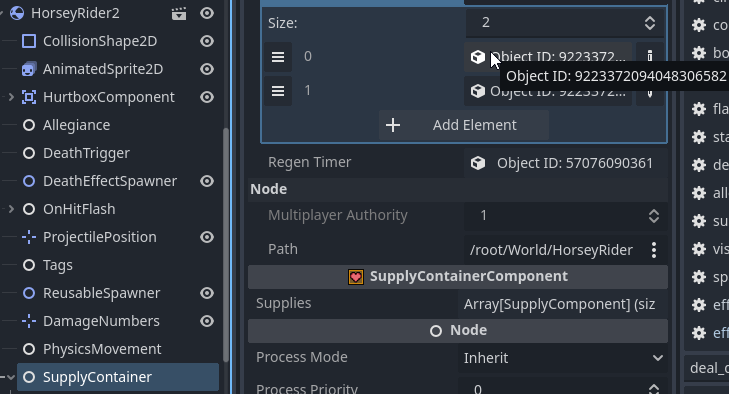Viewport: 729px width, 394px height.
Task: Click element 0 Object ID cube icon
Action: (x=477, y=57)
